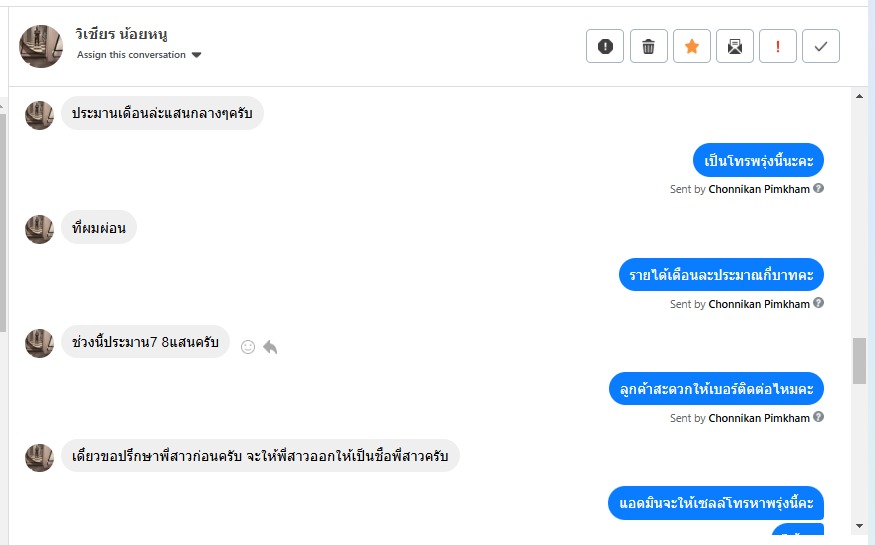The image size is (875, 545).
Task: React with the smiley emoji icon
Action: click(248, 347)
